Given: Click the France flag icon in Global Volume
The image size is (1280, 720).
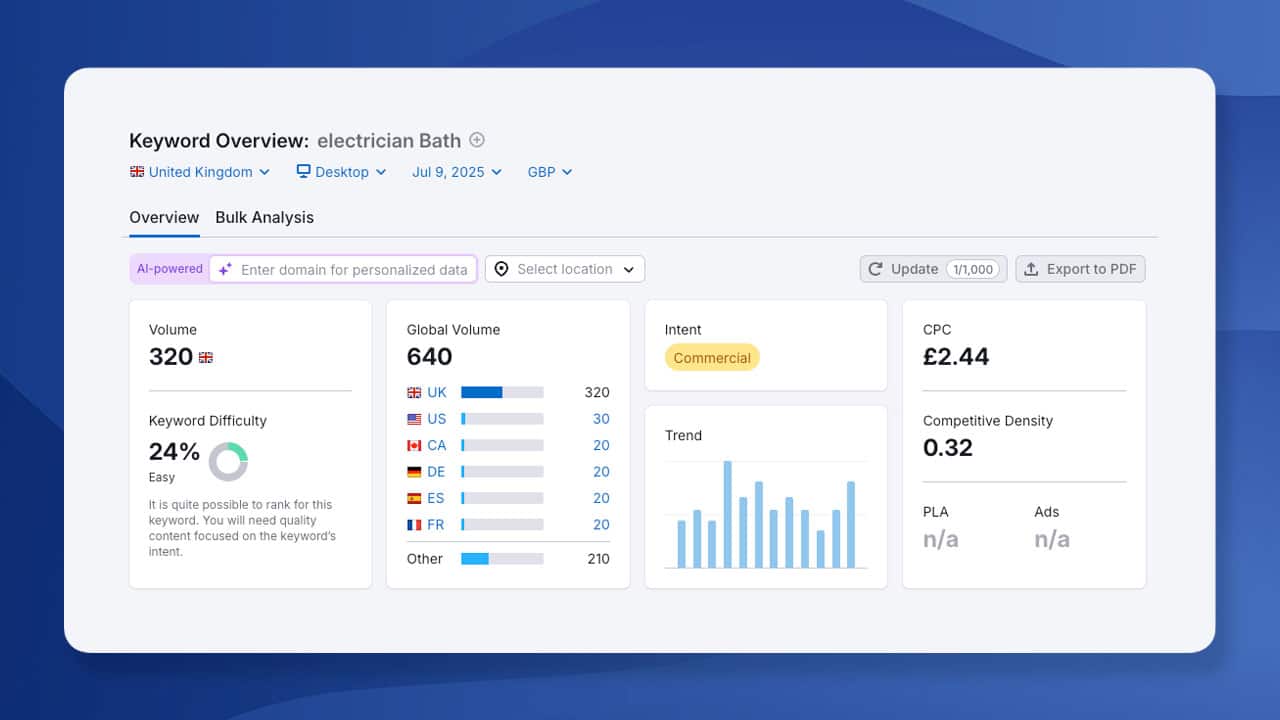Looking at the screenshot, I should (x=414, y=525).
